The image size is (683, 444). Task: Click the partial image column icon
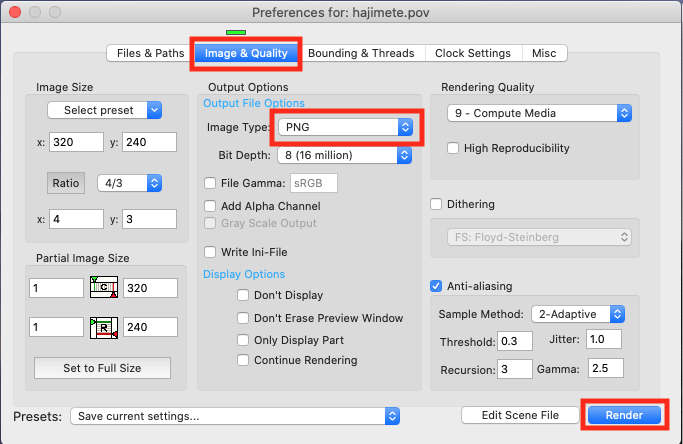coord(103,288)
